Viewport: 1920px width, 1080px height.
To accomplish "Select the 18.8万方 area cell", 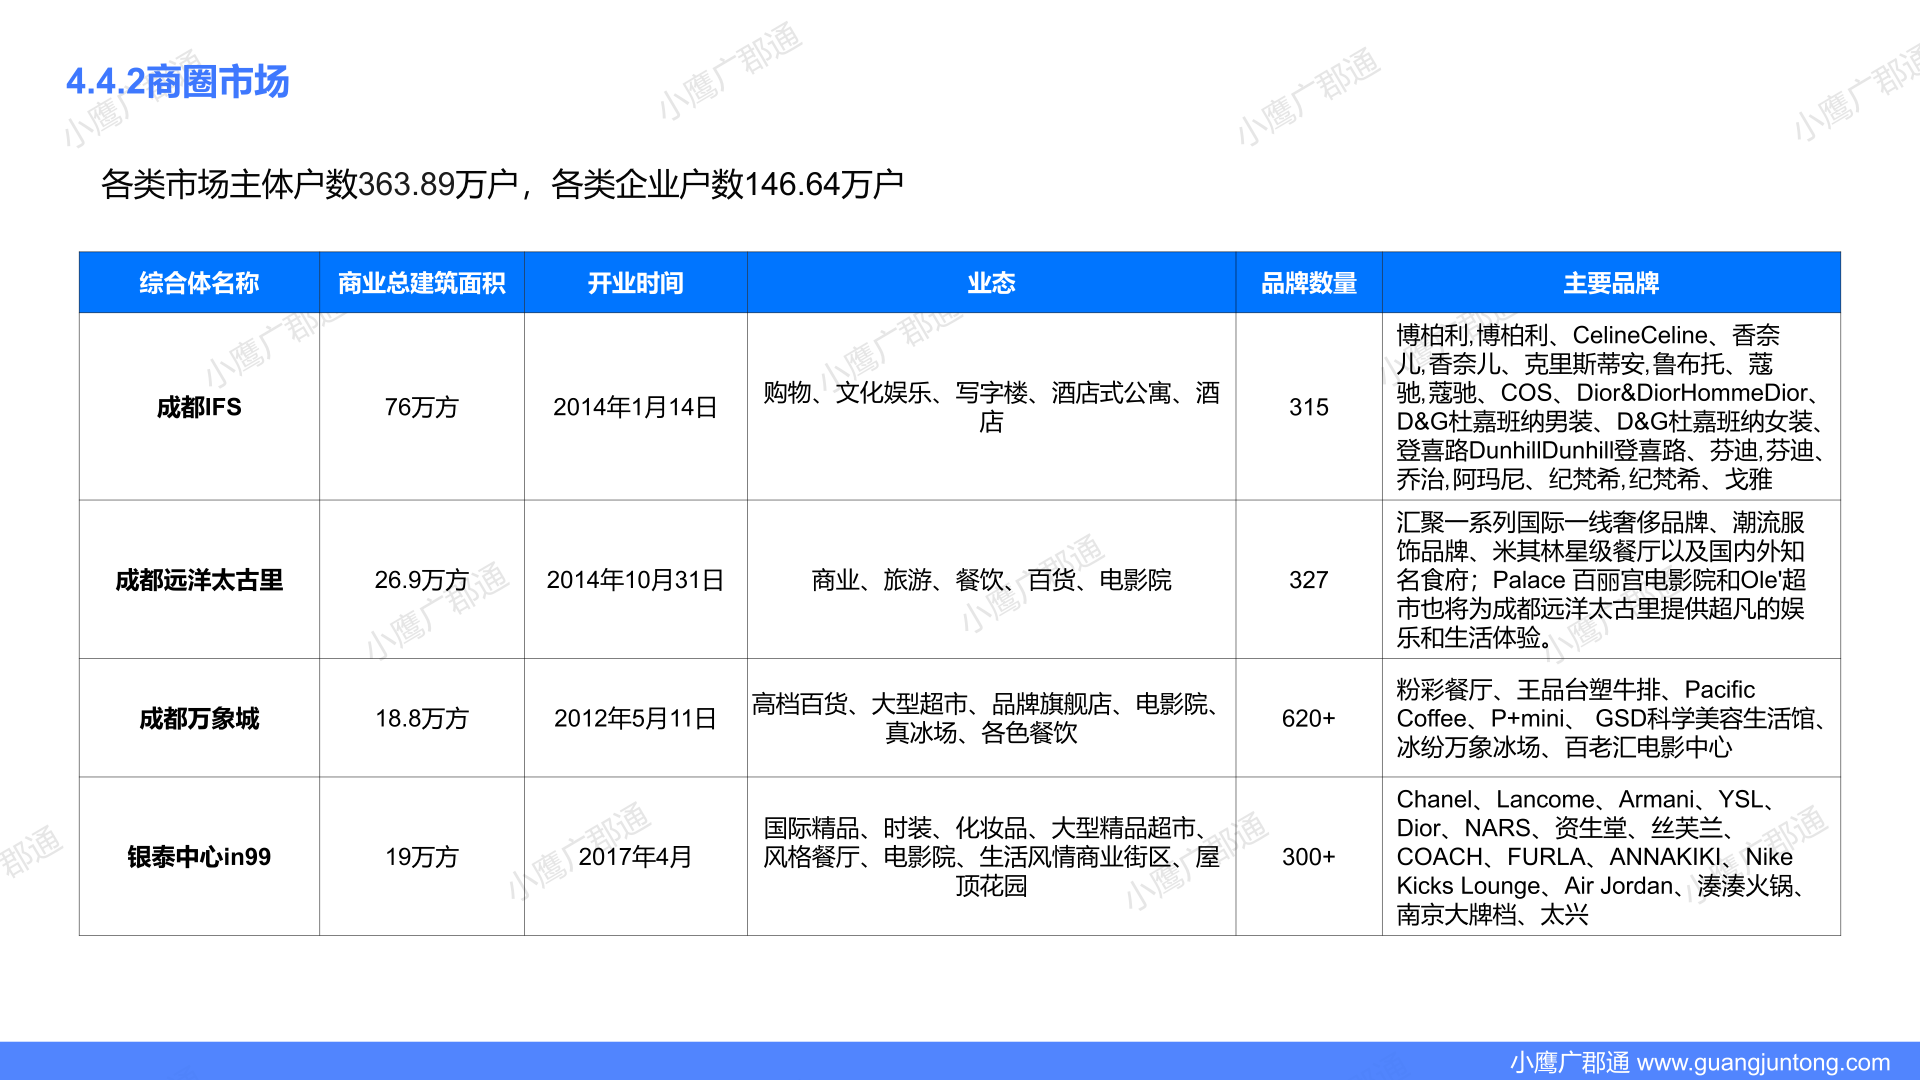I will point(421,718).
